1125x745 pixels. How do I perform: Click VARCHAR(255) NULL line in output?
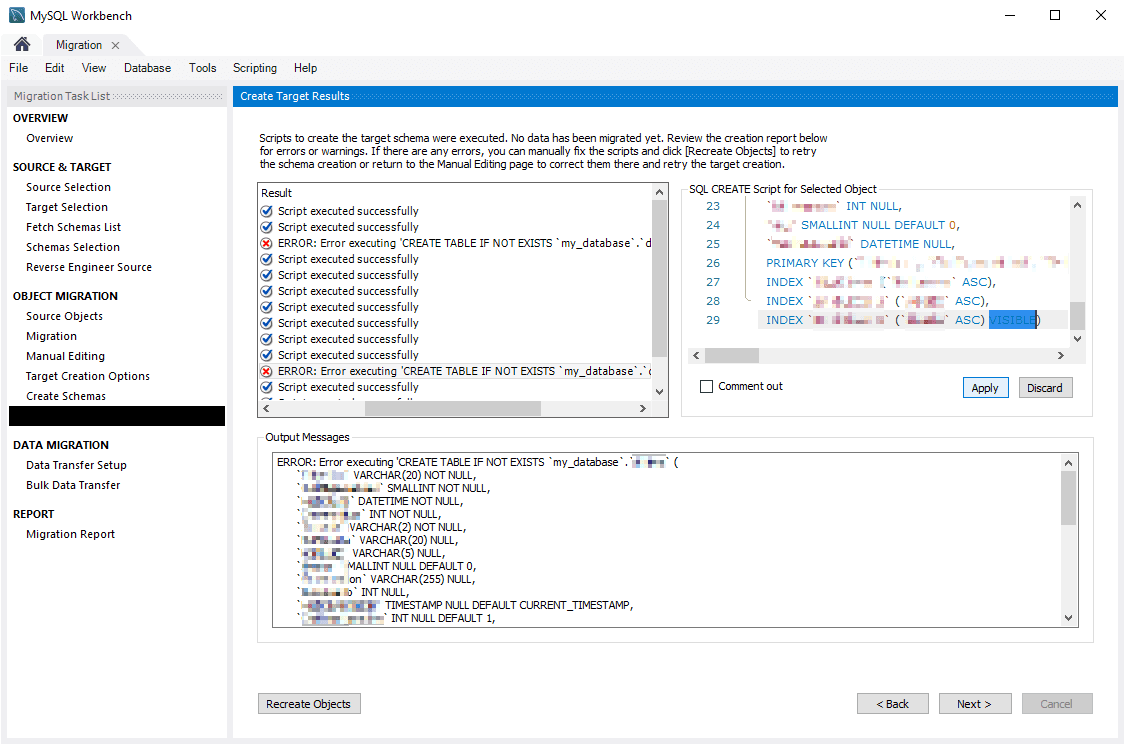(x=422, y=579)
